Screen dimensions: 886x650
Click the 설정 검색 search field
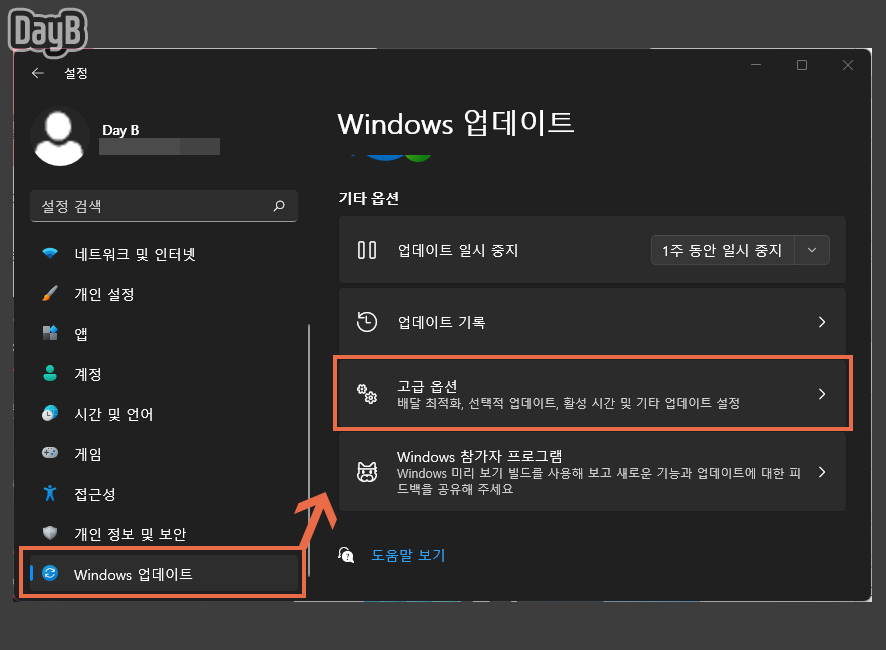click(x=164, y=206)
